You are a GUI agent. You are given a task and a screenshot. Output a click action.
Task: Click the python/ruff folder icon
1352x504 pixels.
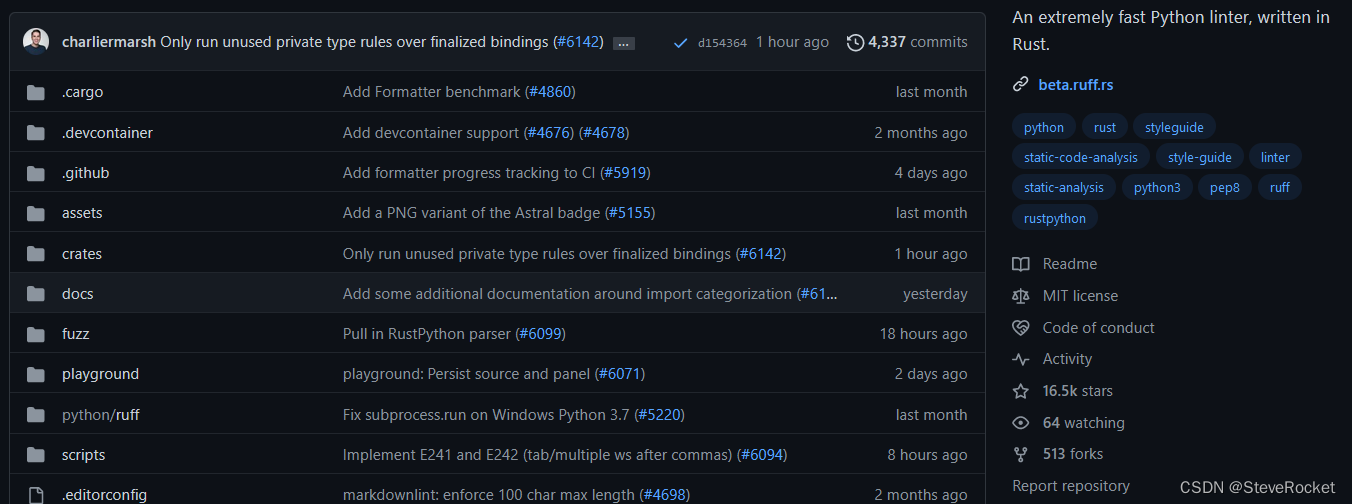(36, 415)
